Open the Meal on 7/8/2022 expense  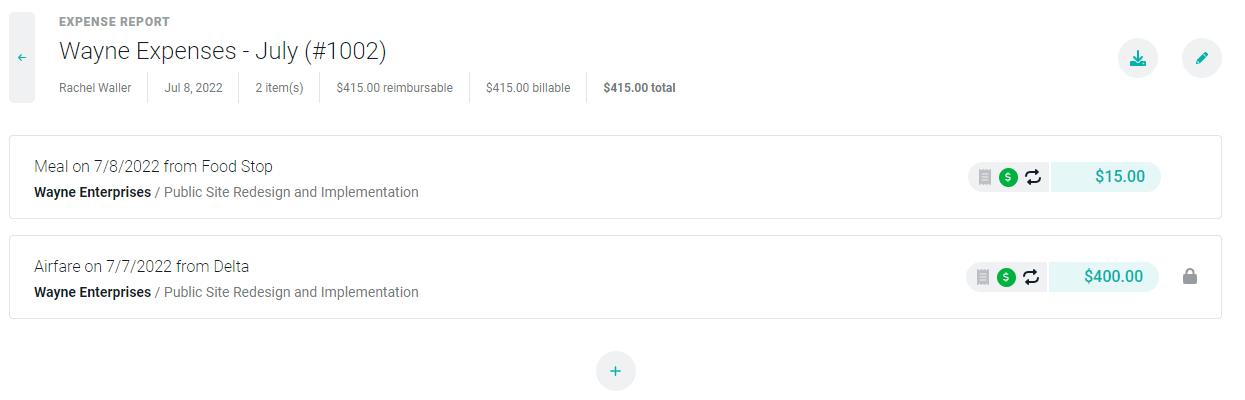point(153,166)
